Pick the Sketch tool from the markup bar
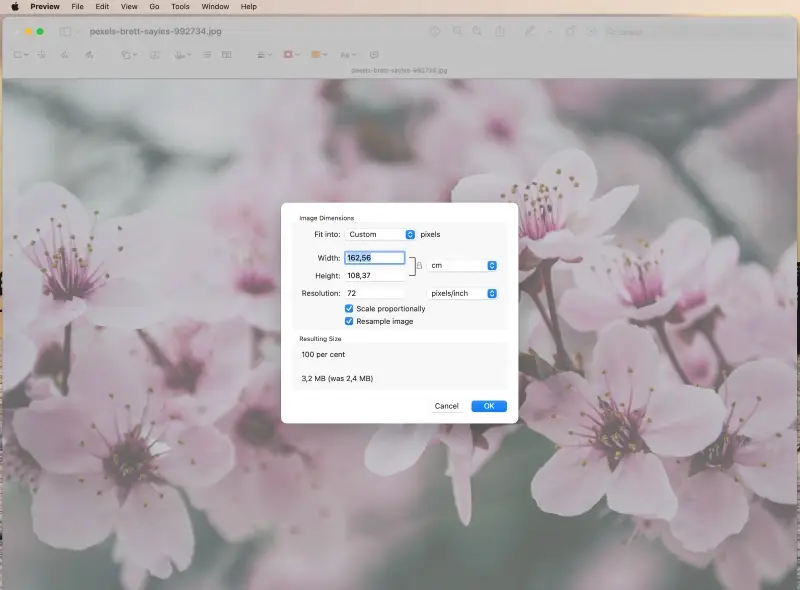Viewport: 800px width, 590px height. (x=64, y=55)
